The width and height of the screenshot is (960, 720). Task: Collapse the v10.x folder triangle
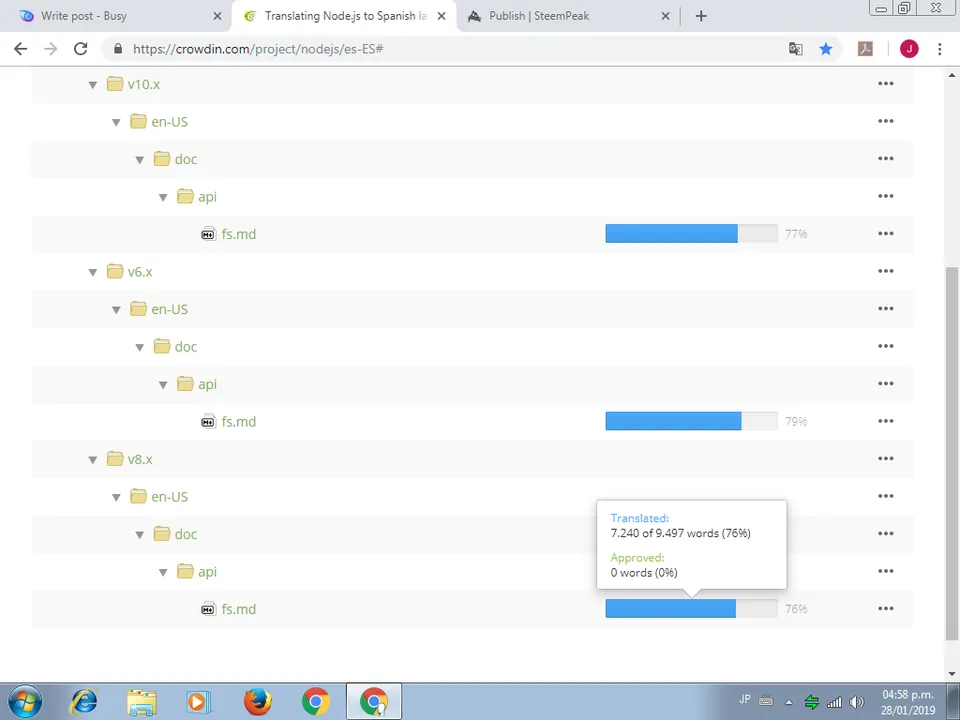93,85
